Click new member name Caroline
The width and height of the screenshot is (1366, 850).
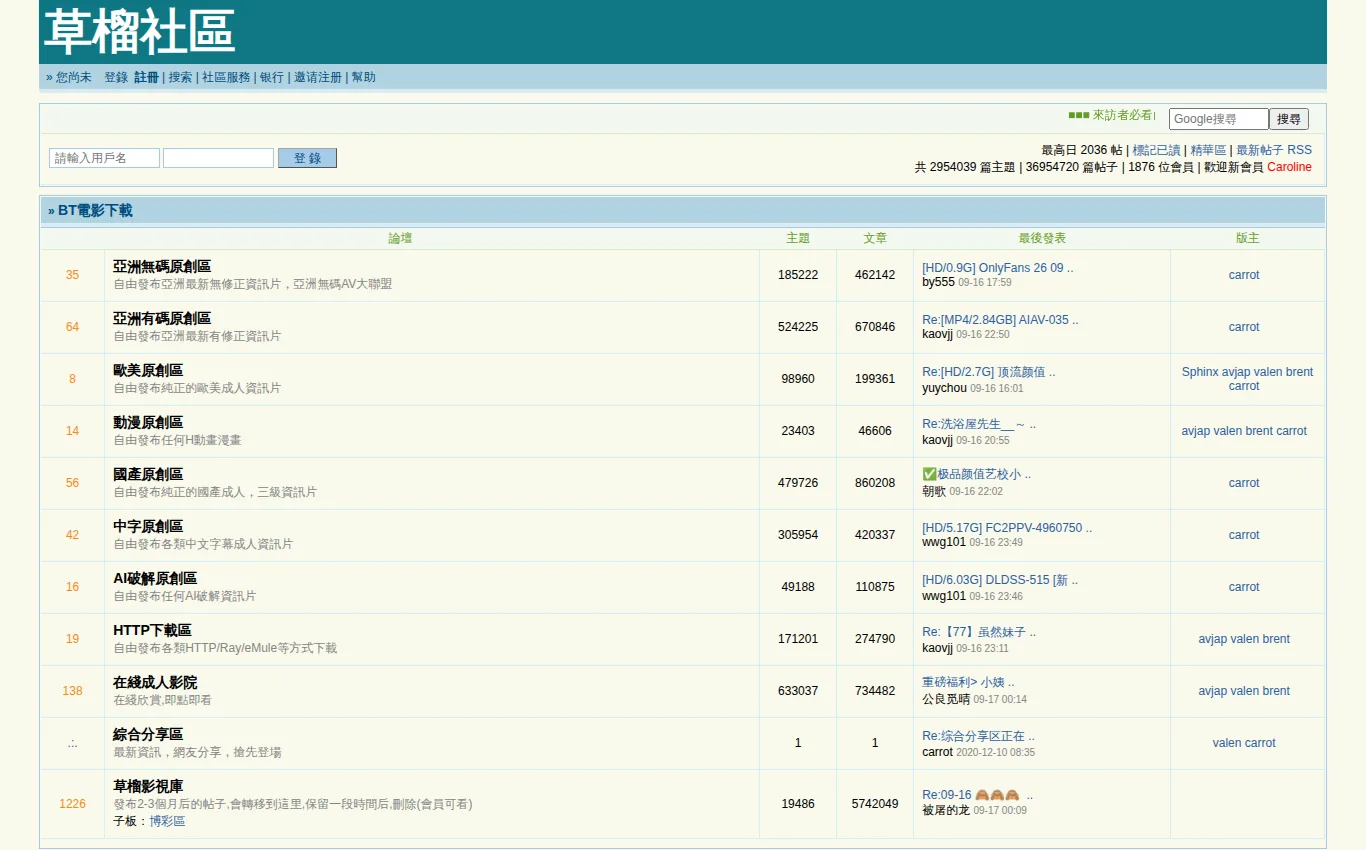[x=1289, y=167]
